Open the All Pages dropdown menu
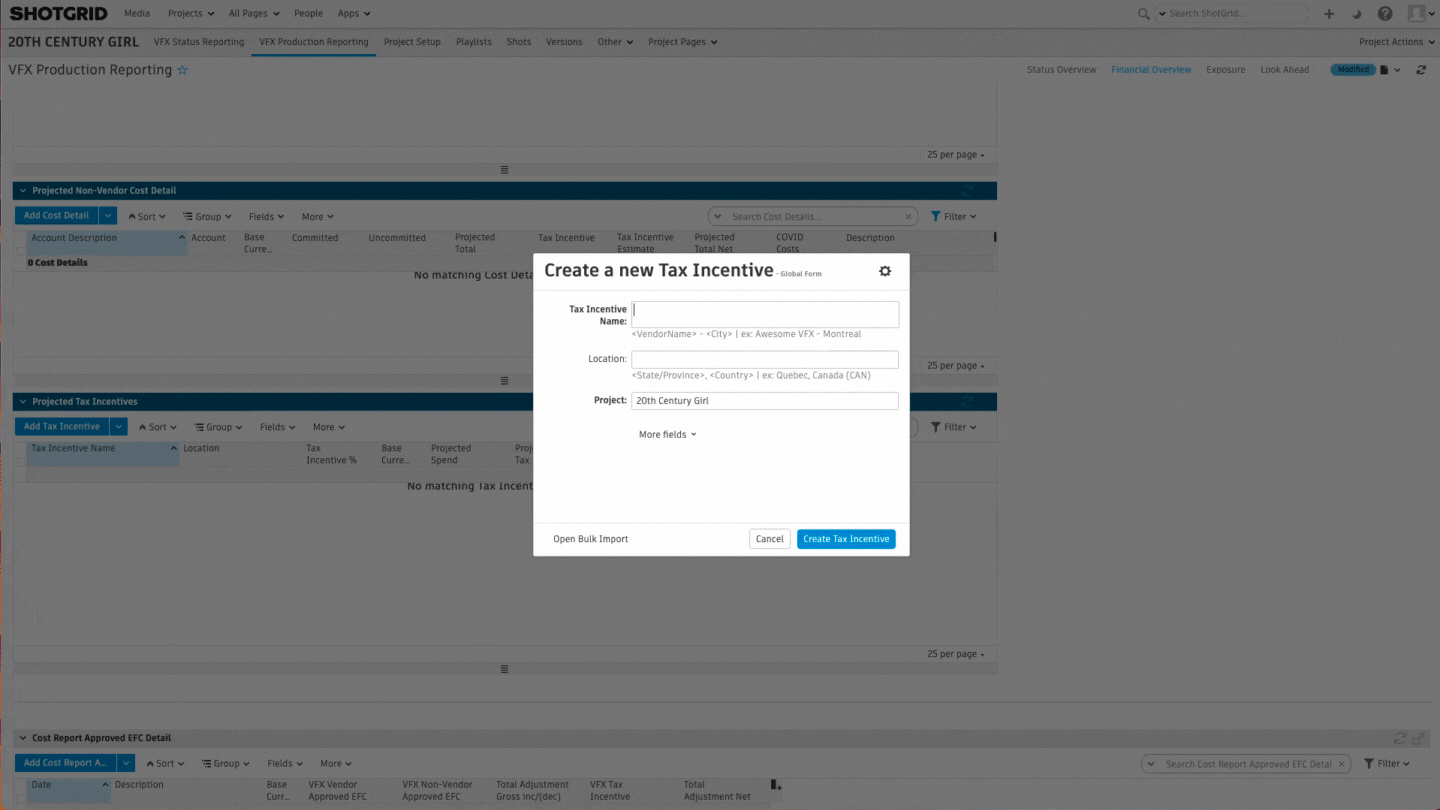This screenshot has width=1440, height=810. tap(254, 14)
